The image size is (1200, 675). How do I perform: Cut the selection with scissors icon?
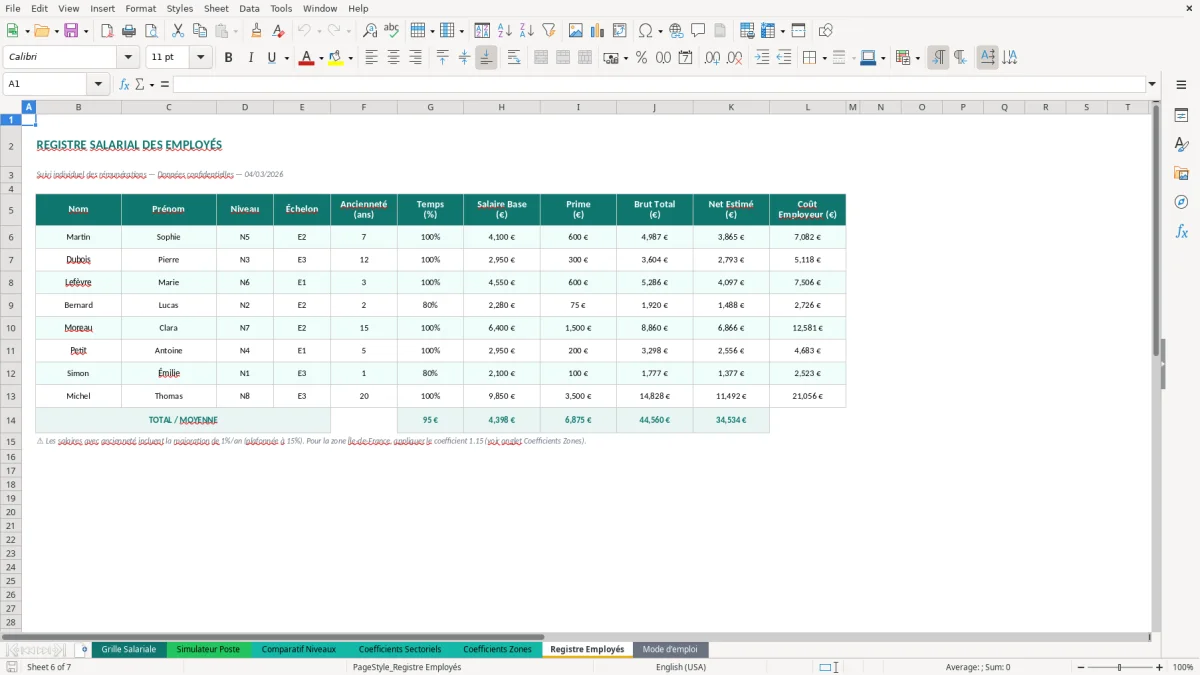pyautogui.click(x=178, y=31)
